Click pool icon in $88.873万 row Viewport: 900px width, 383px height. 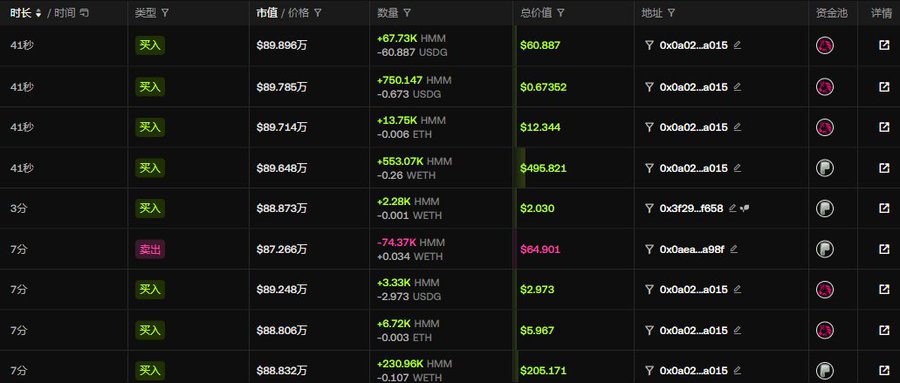(x=825, y=208)
